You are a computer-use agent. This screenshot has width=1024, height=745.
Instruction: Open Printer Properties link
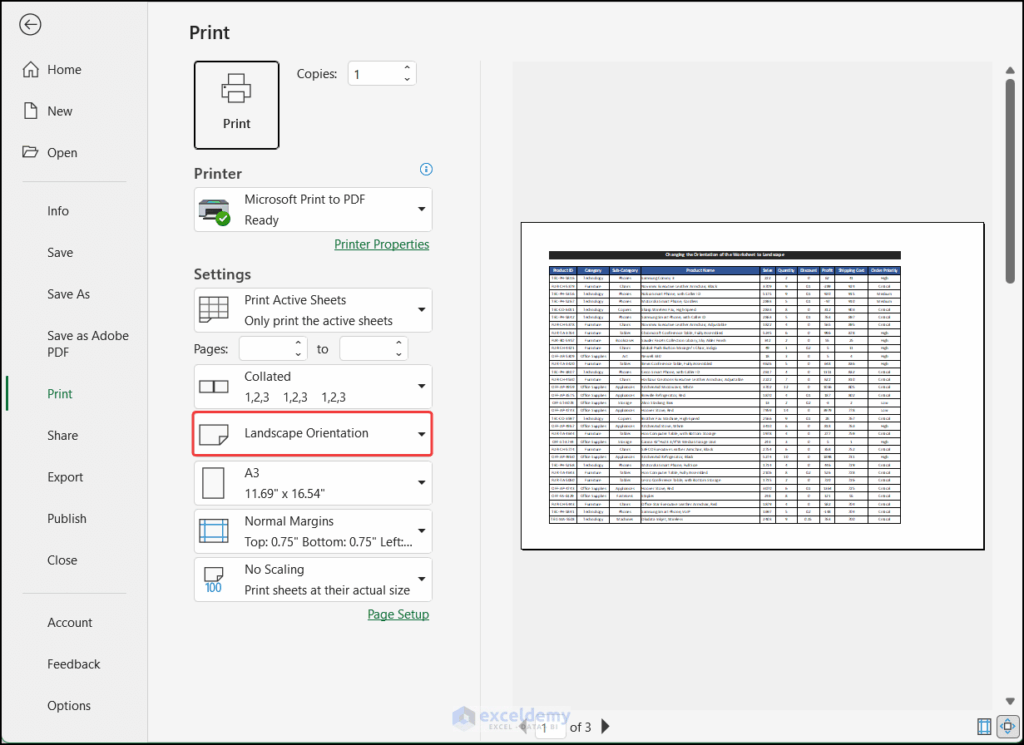coord(381,244)
